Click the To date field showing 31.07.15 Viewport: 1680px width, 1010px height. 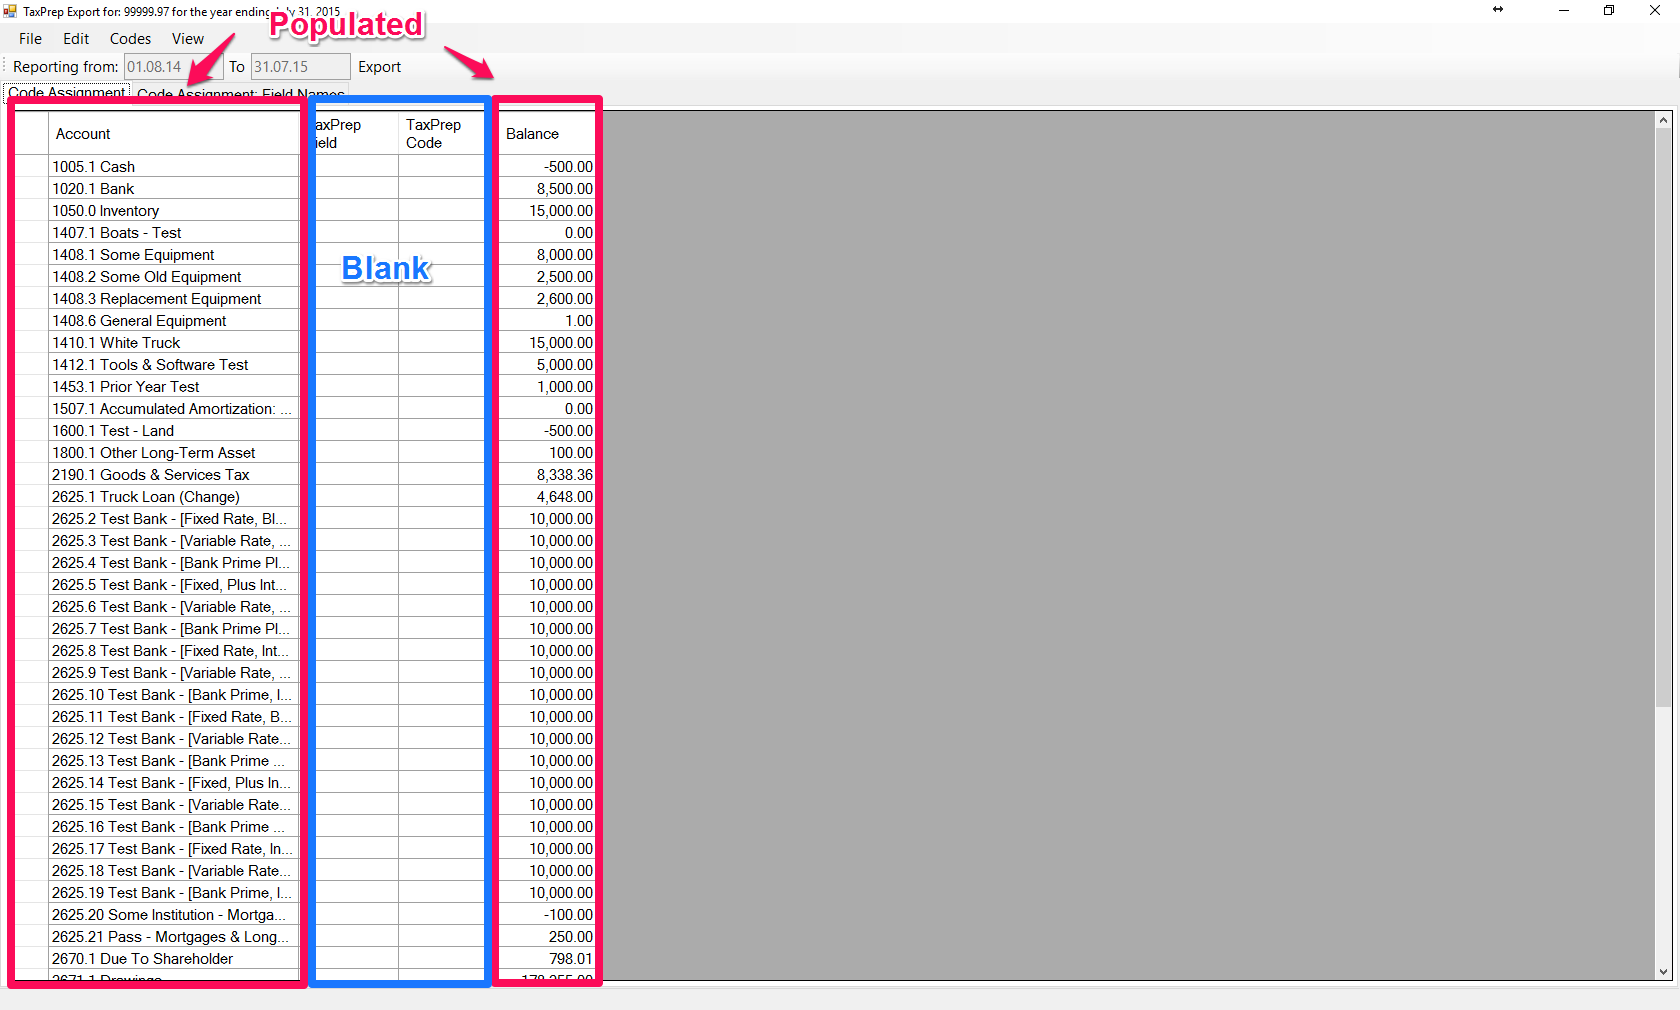point(299,67)
